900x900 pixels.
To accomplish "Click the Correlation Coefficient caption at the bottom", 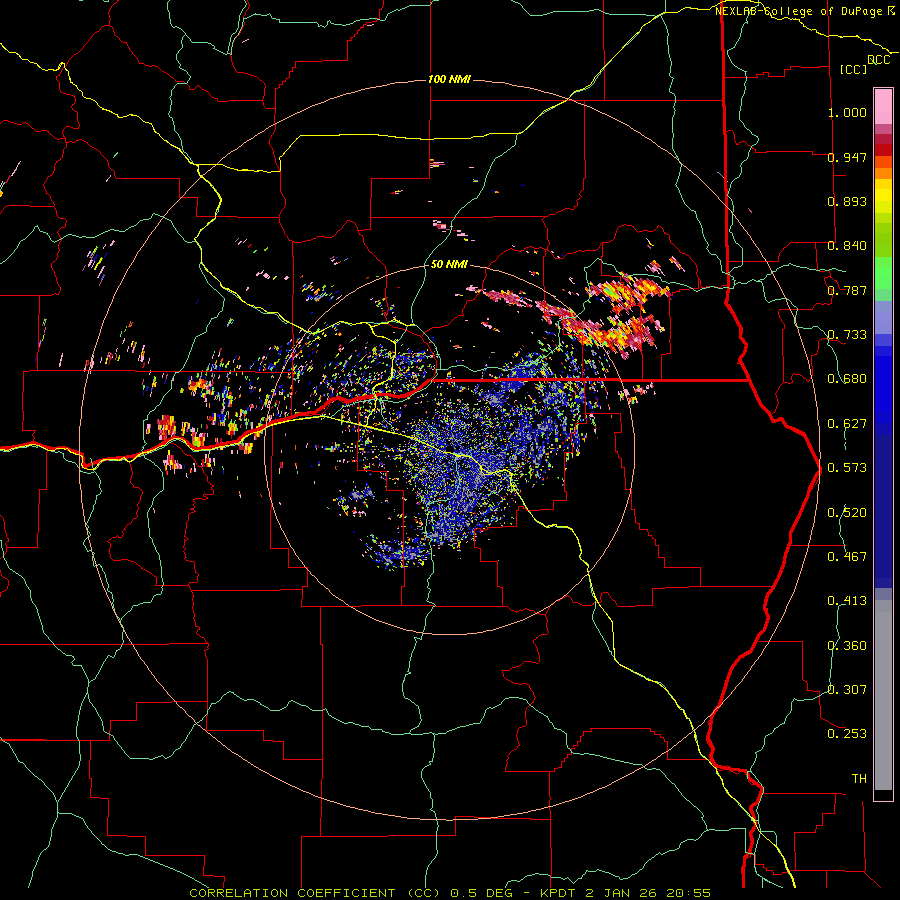I will click(x=450, y=893).
